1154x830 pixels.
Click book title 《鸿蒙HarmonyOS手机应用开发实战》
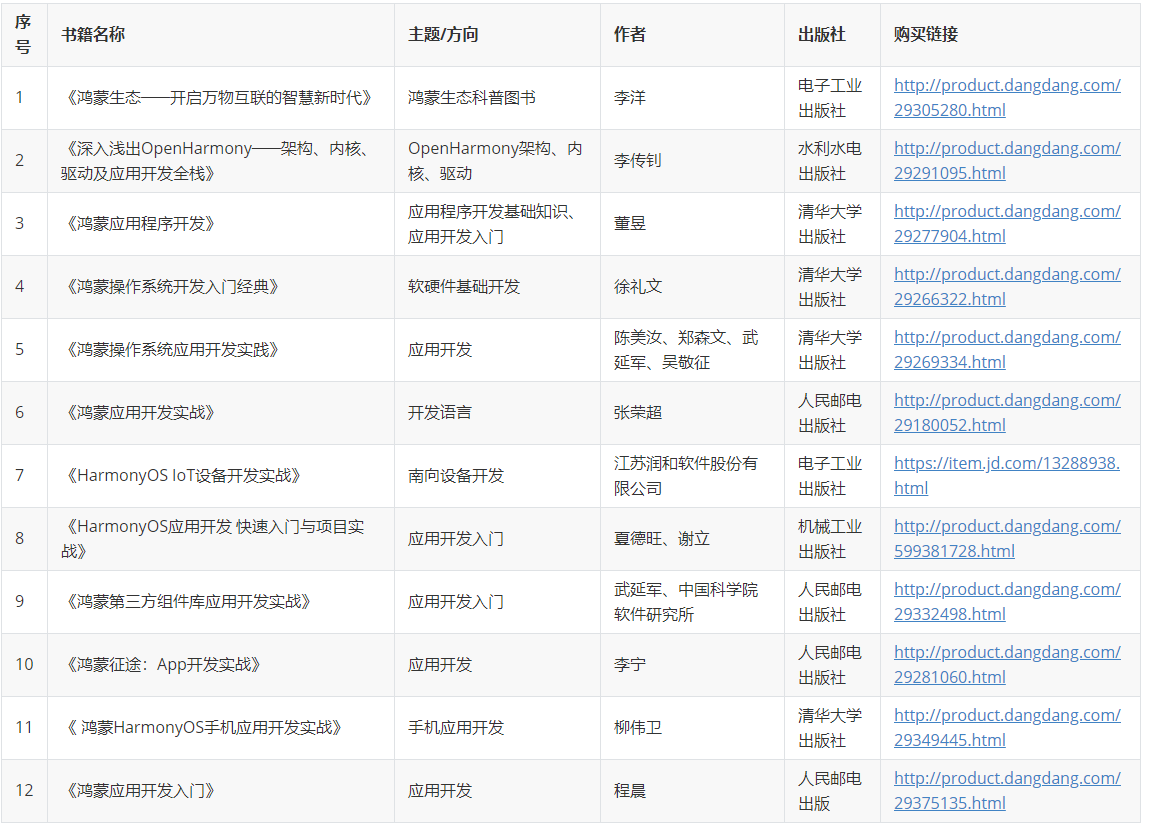point(202,728)
